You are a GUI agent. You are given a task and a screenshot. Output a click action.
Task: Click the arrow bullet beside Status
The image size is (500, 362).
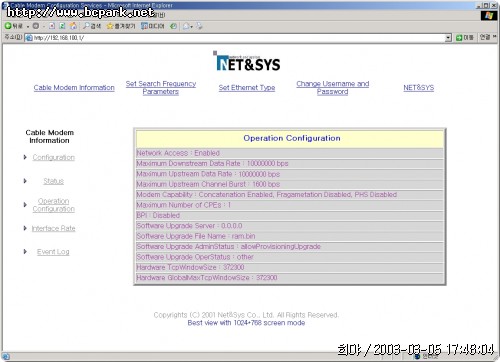coord(25,181)
